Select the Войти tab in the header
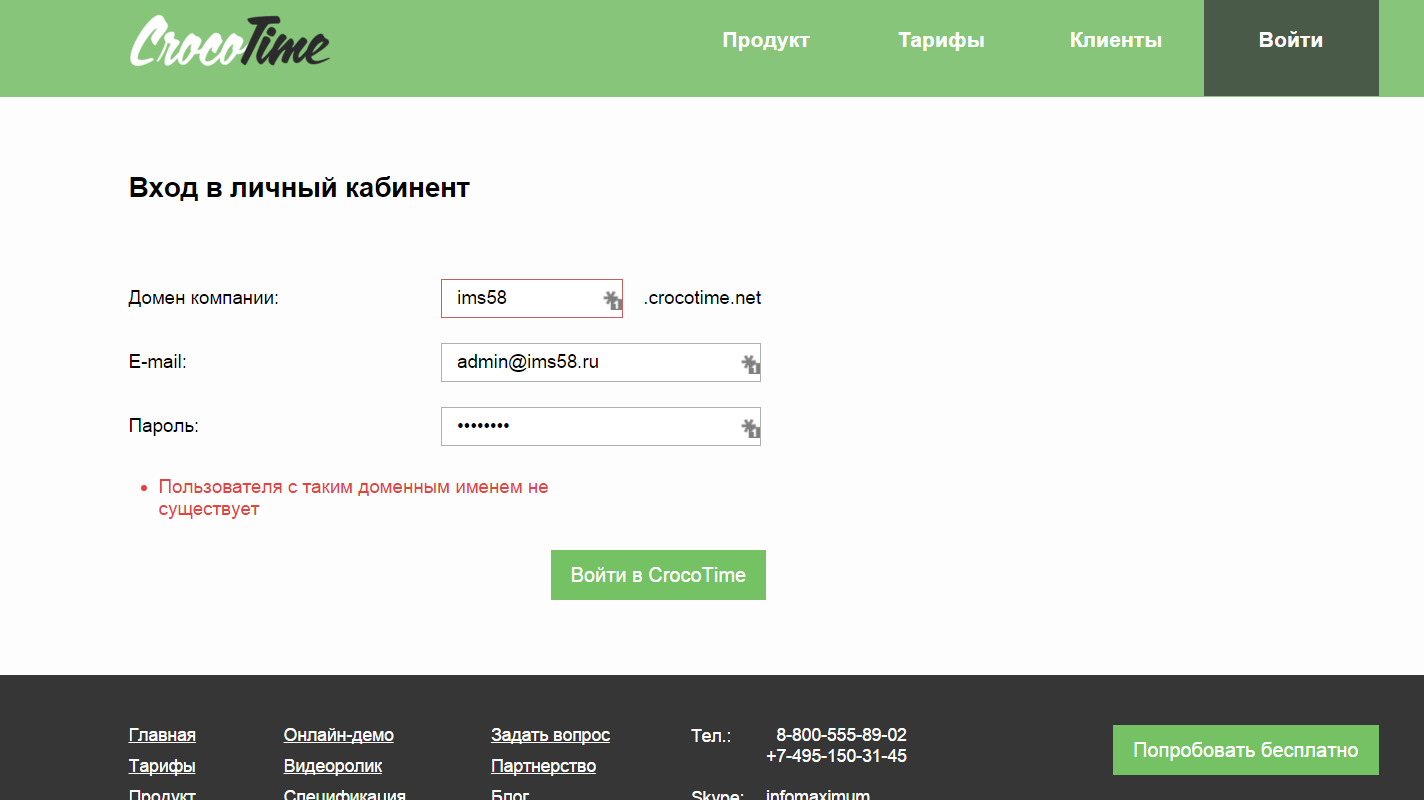Viewport: 1424px width, 800px height. click(x=1291, y=48)
